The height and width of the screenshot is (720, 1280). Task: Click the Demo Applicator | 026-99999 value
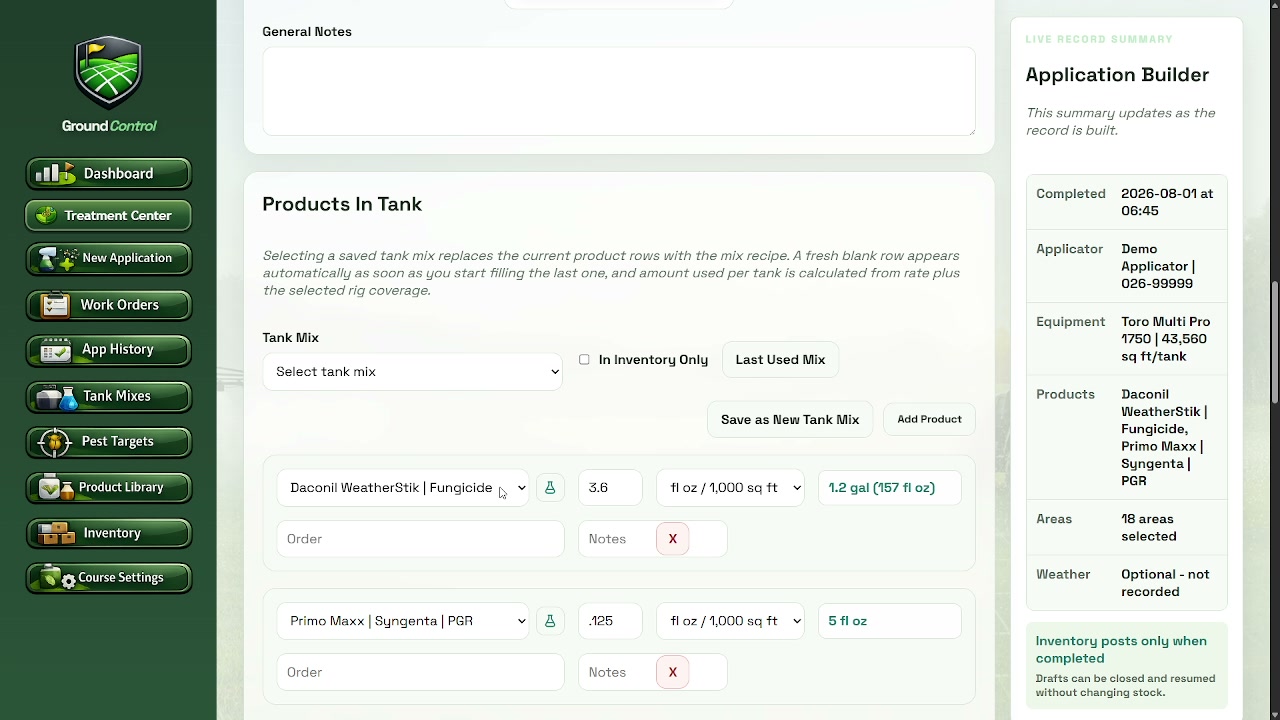point(1158,266)
